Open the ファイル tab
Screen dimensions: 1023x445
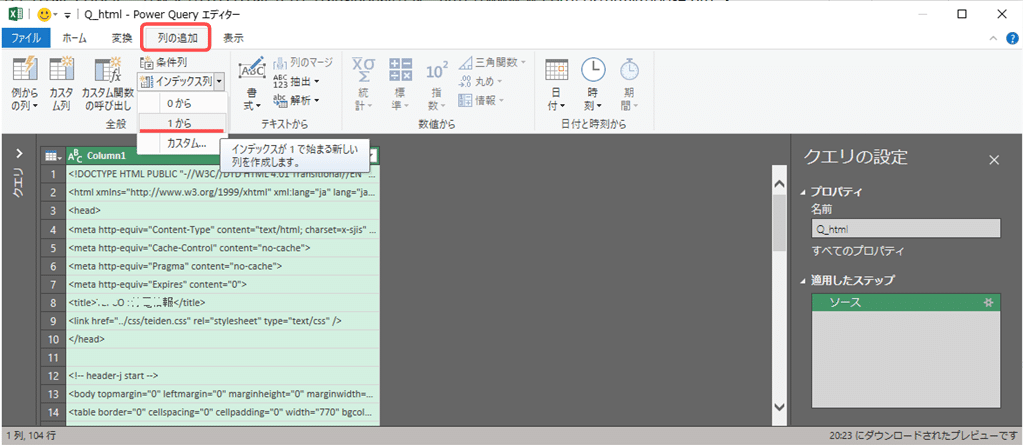[x=26, y=38]
